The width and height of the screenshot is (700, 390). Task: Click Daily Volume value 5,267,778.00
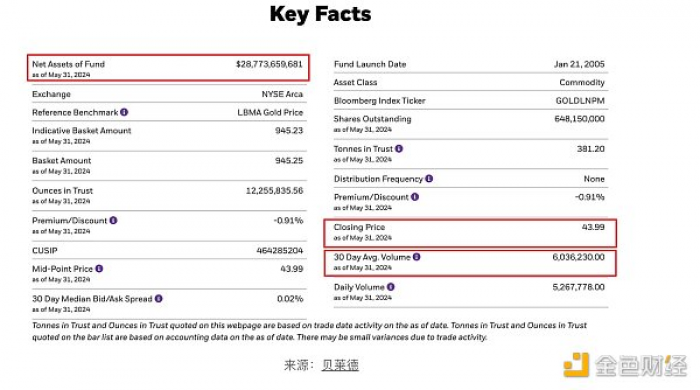pos(579,287)
